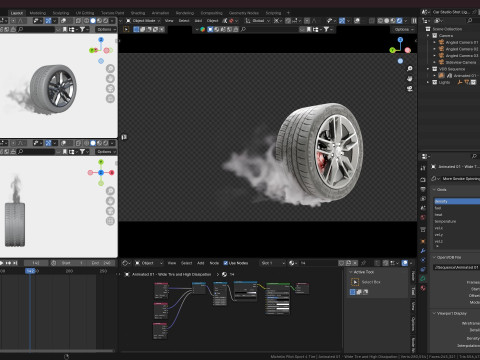Screen dimensions: 480x360
Task: Open the Output properties tab
Action: (x=423, y=189)
